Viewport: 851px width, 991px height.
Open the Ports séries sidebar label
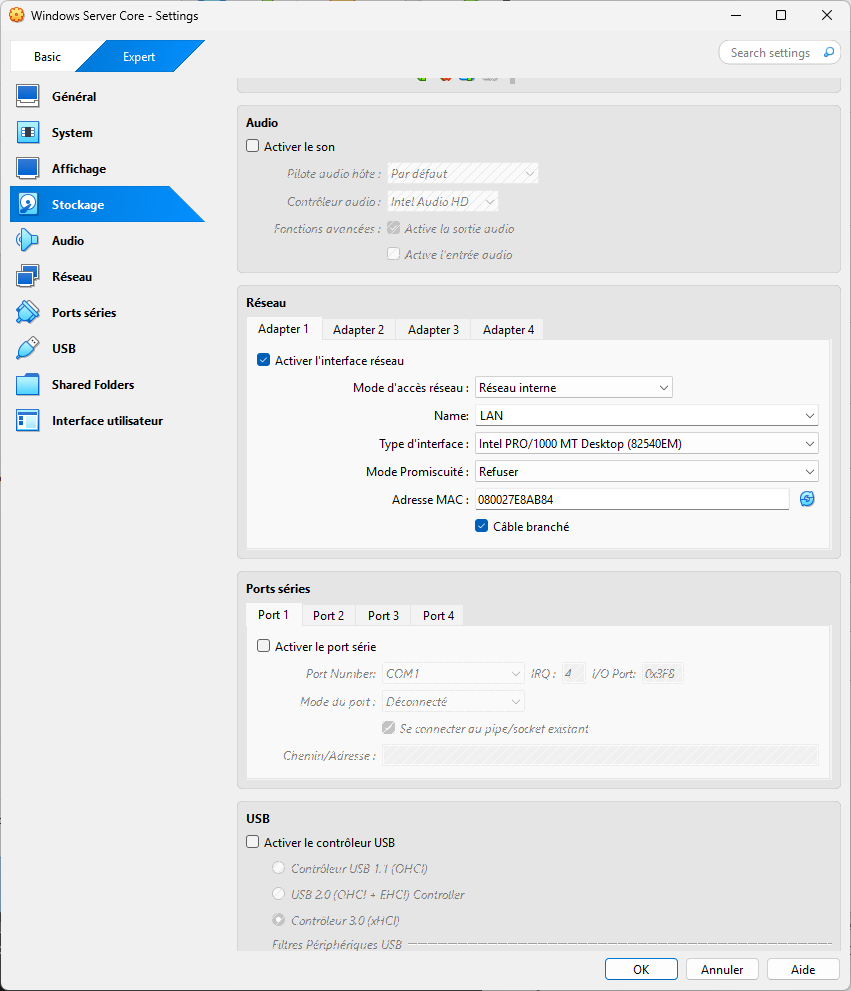(x=84, y=312)
